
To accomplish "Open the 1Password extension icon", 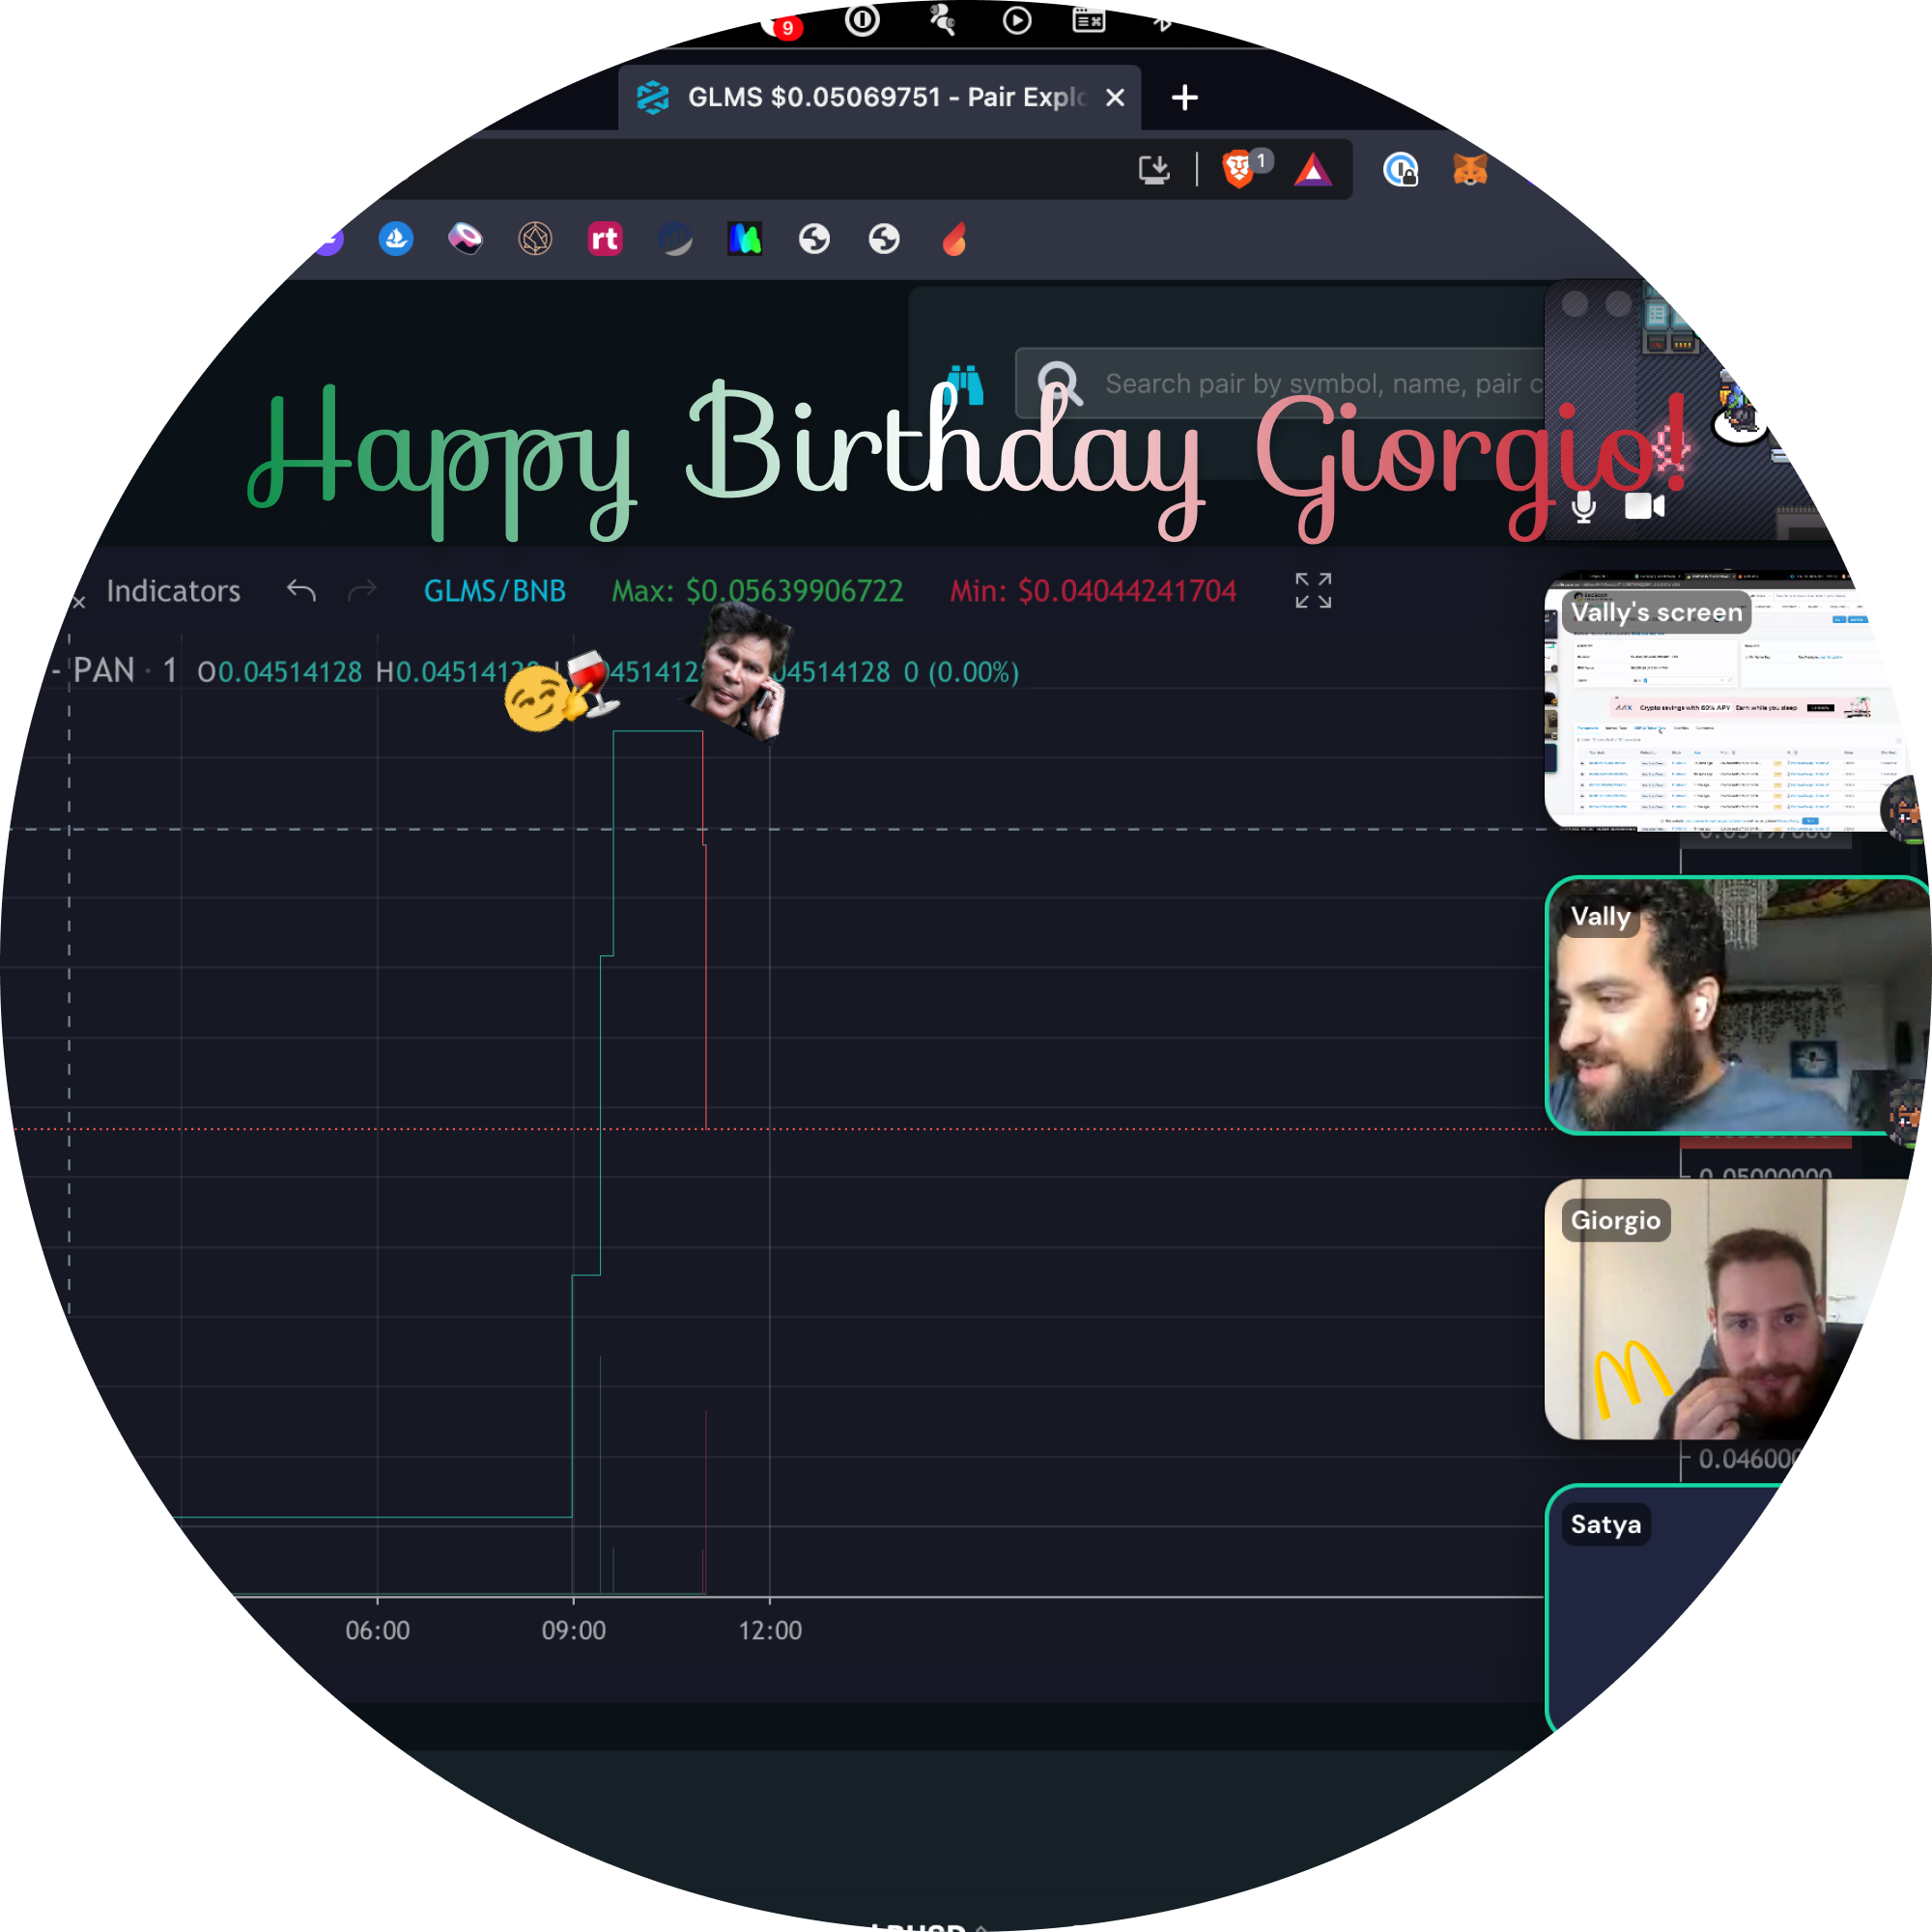I will point(1402,171).
